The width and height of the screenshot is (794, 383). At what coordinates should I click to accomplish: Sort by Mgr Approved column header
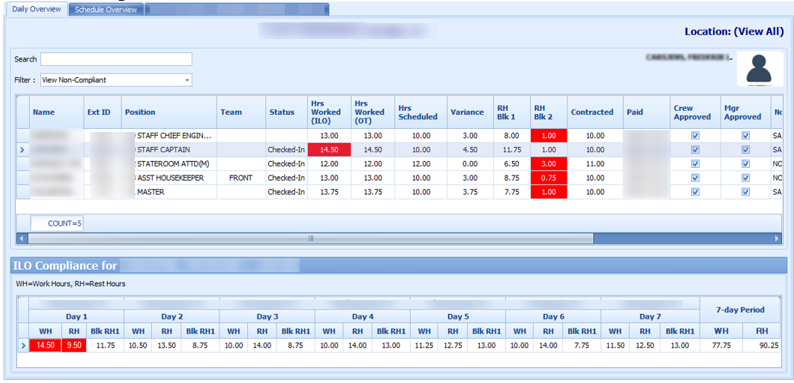coord(745,112)
